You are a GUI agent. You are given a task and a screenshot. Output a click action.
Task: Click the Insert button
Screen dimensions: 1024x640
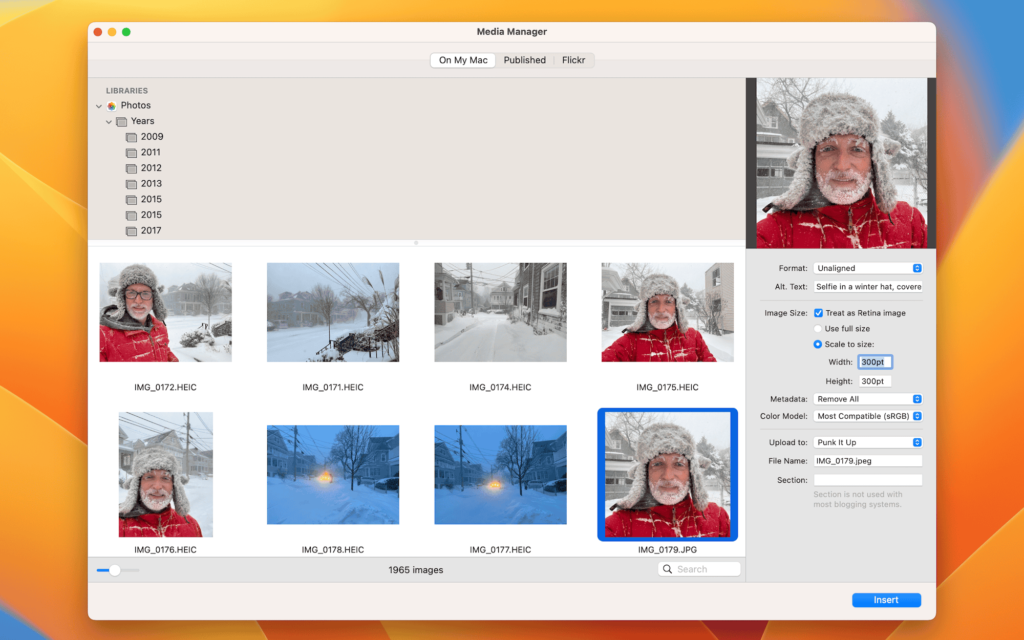(x=886, y=600)
